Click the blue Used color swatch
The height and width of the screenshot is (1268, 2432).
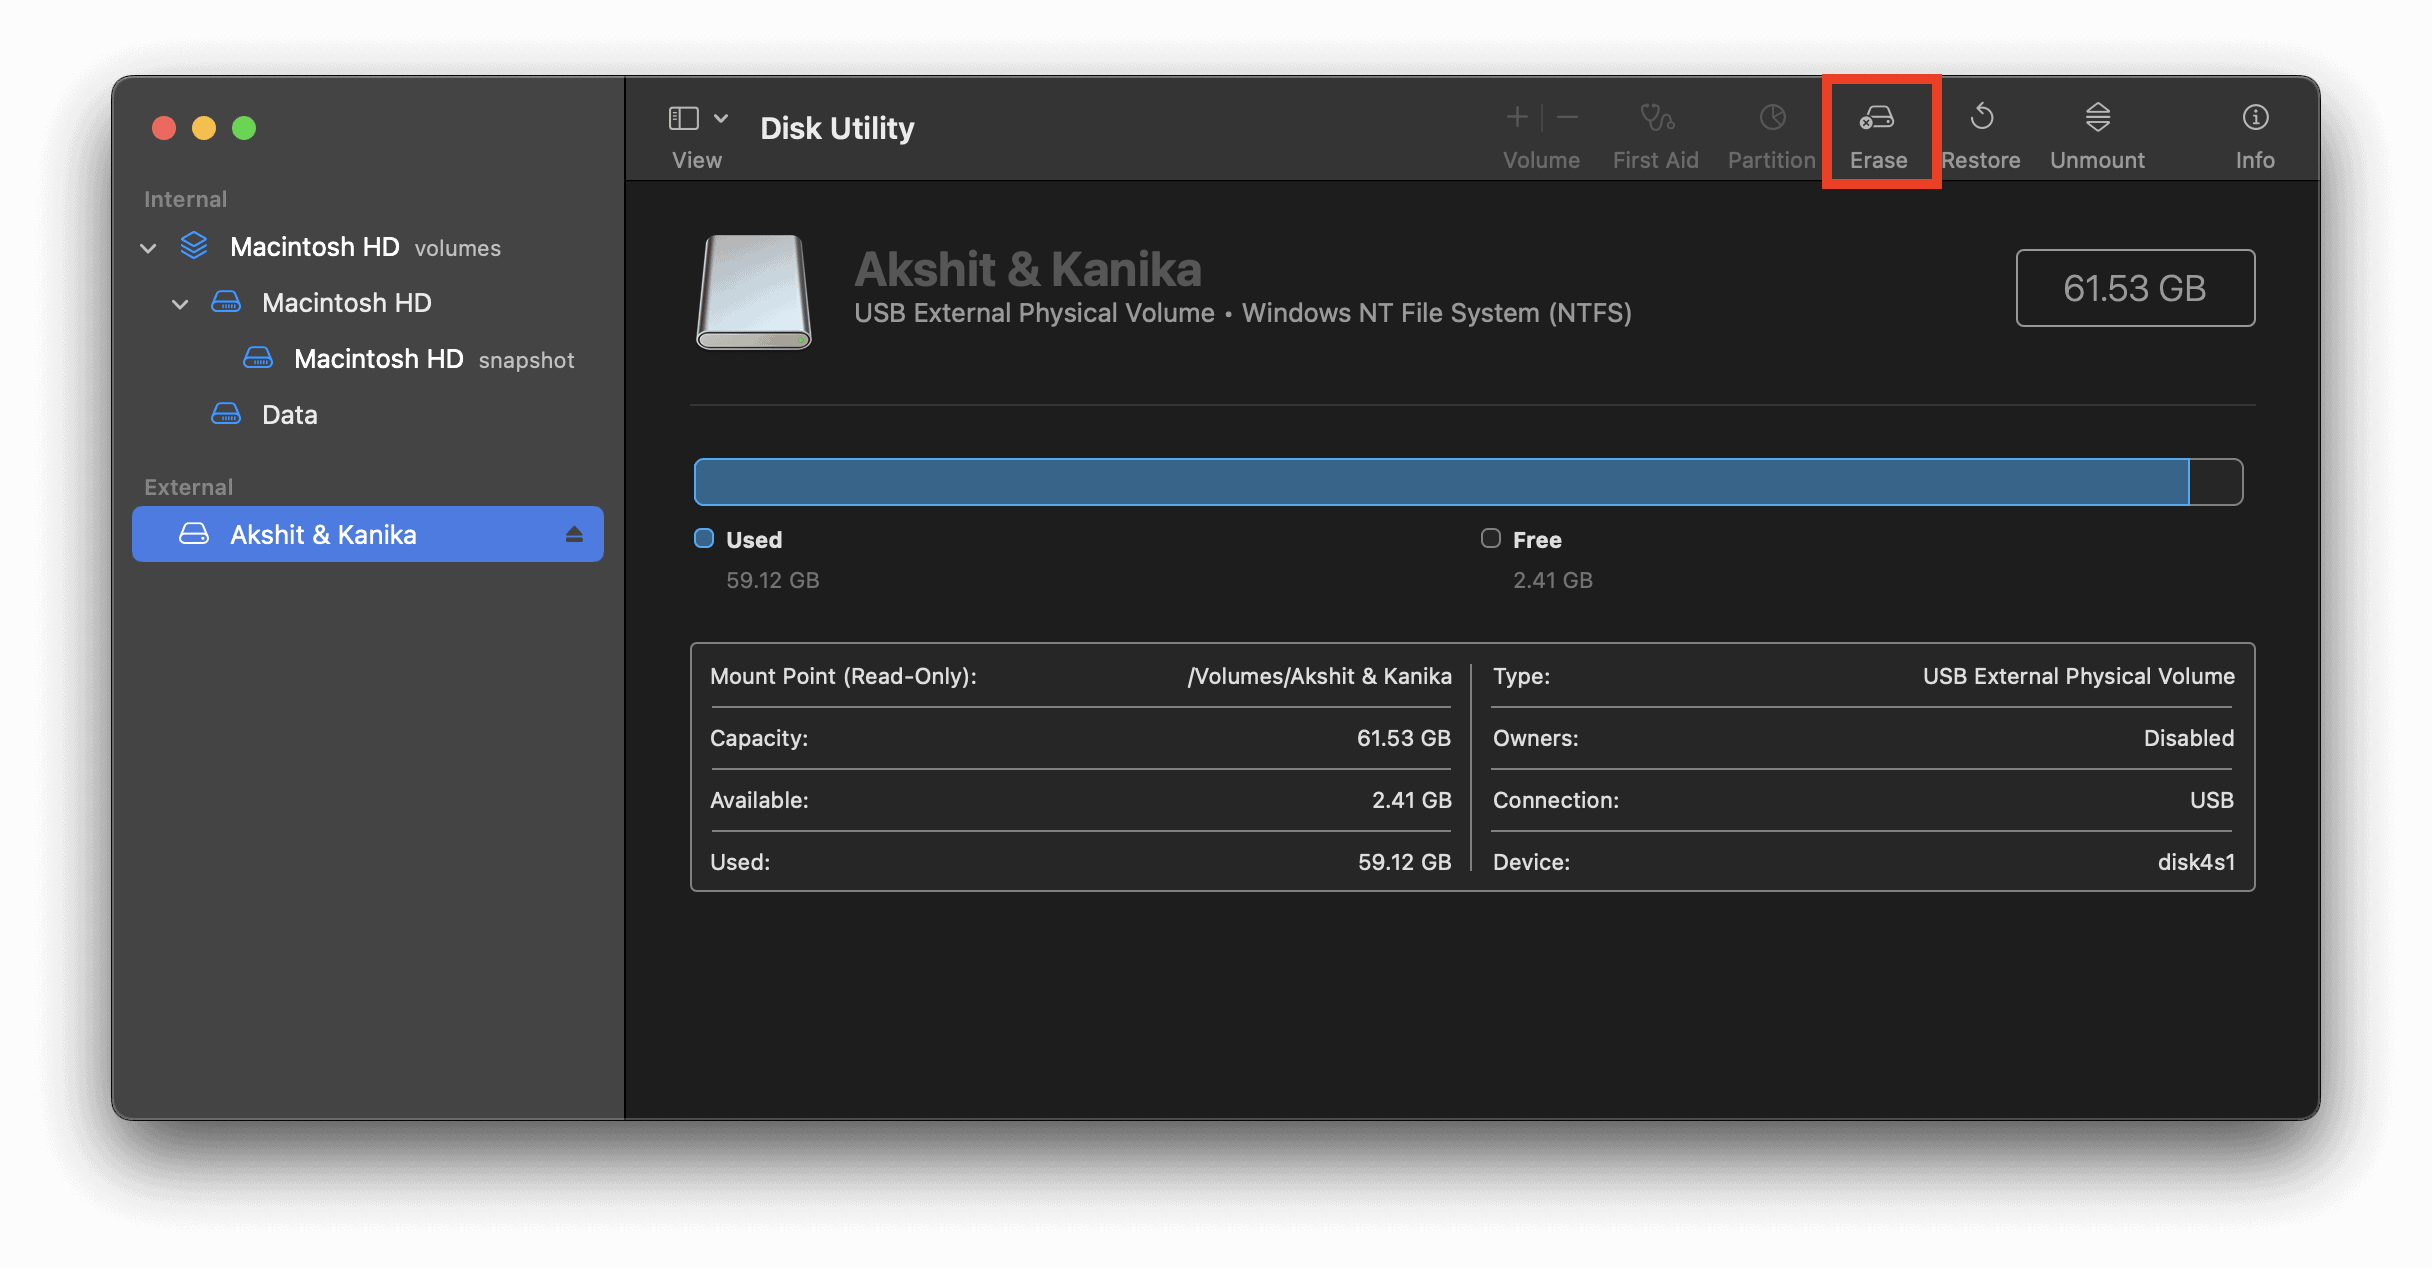[x=704, y=539]
